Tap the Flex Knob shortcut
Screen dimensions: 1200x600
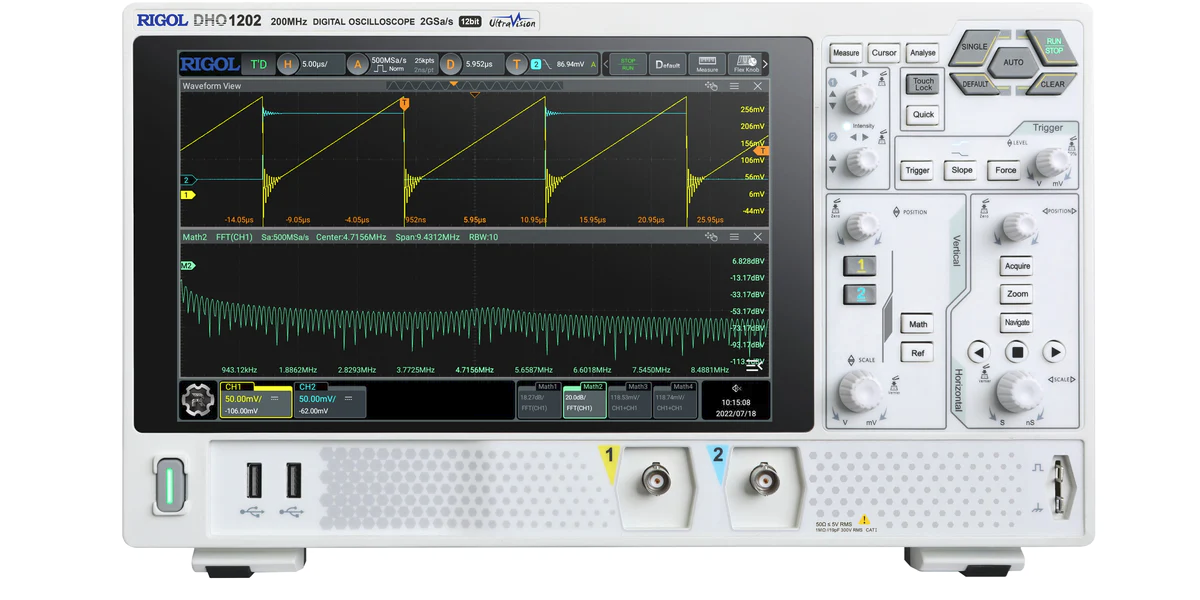(746, 64)
